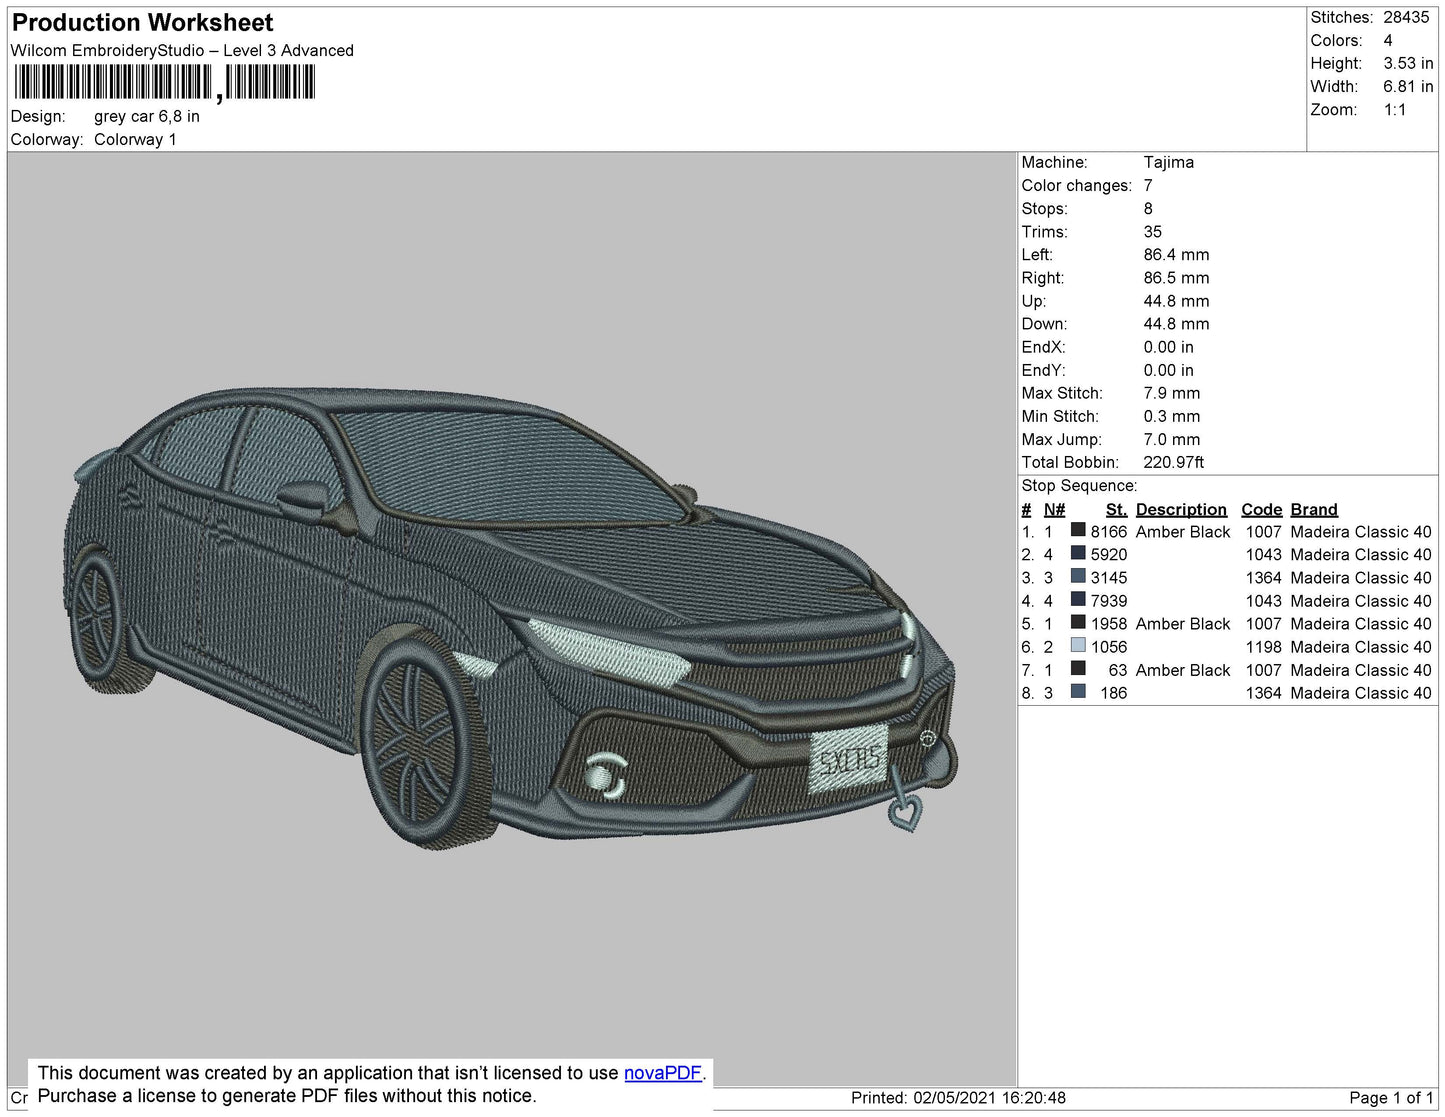
Task: Click the Down value 44.8 mm
Action: point(1177,324)
